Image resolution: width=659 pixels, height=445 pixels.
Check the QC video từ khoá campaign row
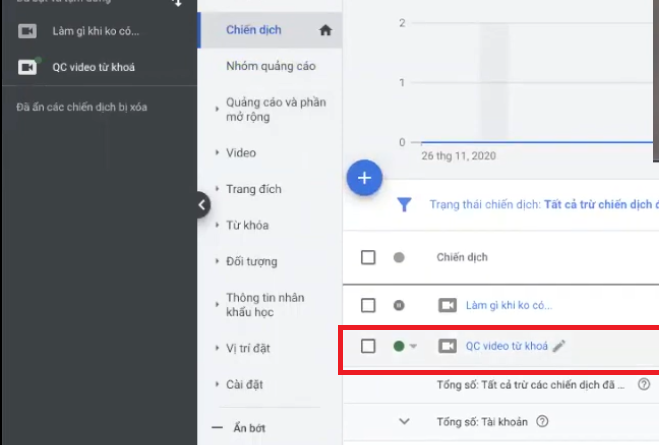pyautogui.click(x=368, y=346)
